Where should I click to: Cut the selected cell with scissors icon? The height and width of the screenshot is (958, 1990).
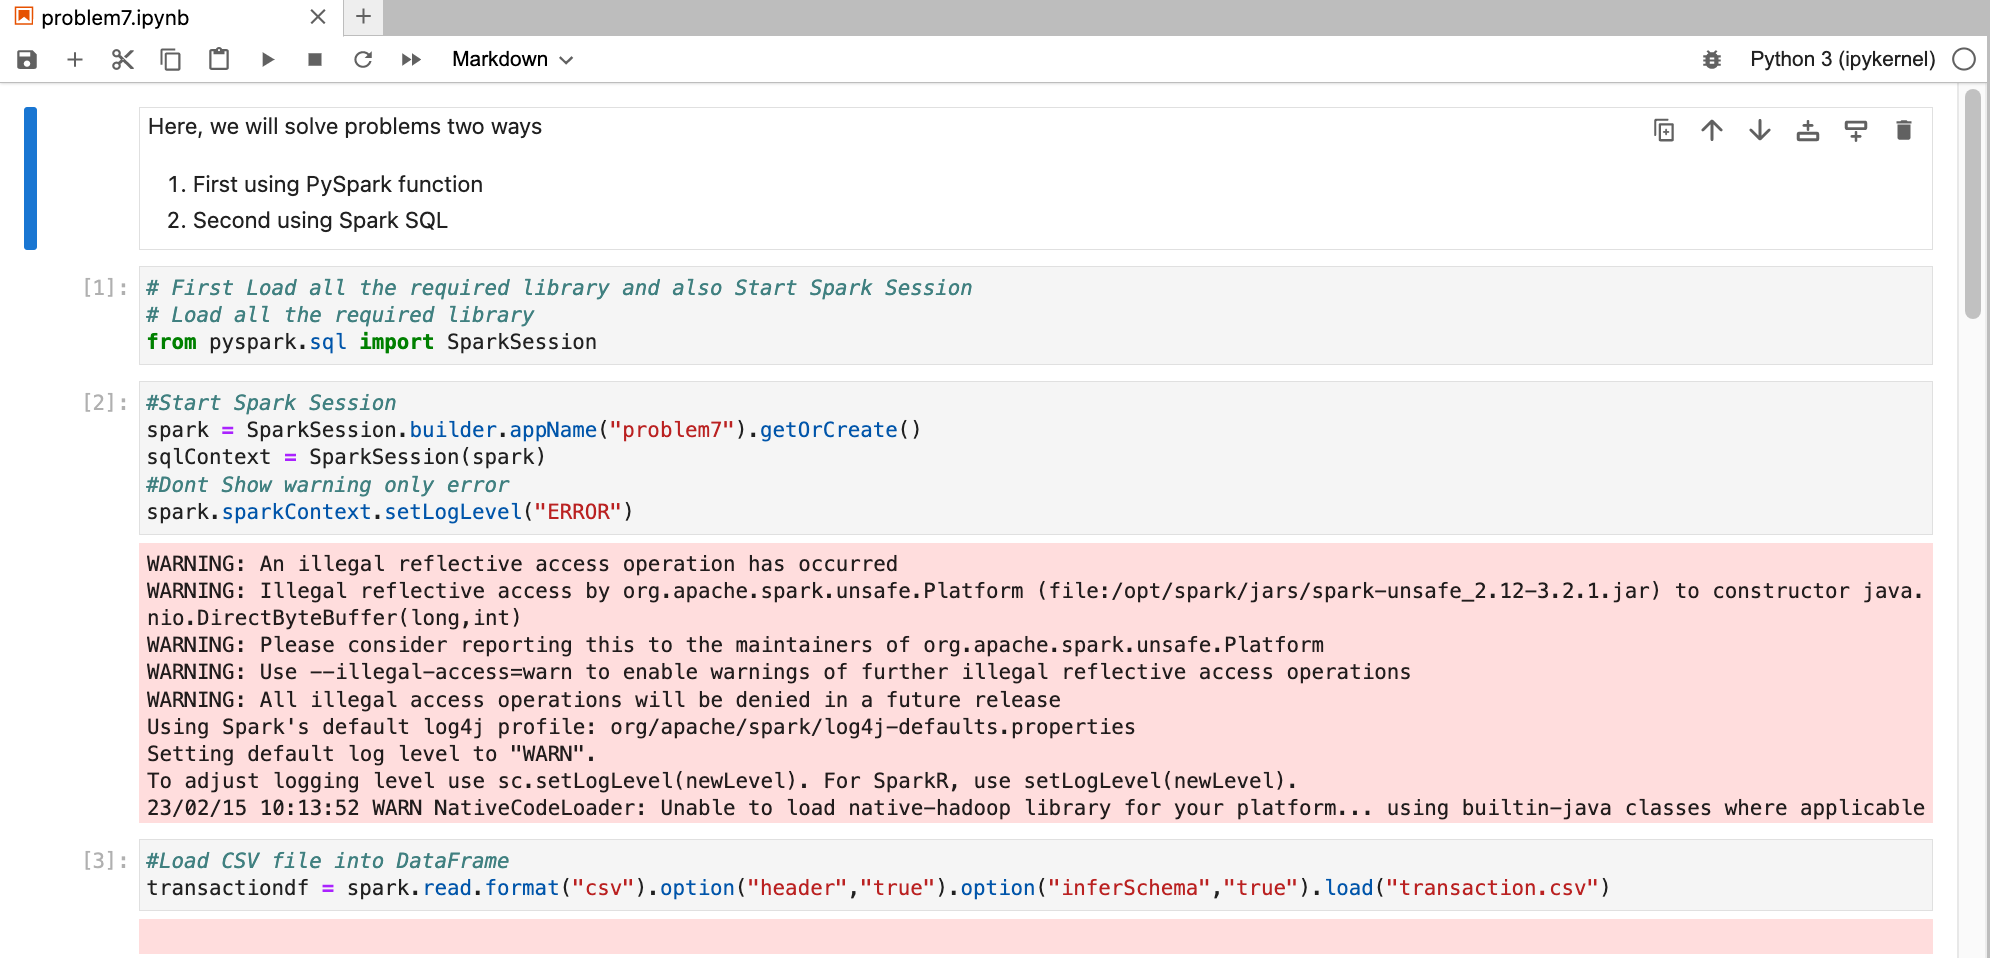122,60
